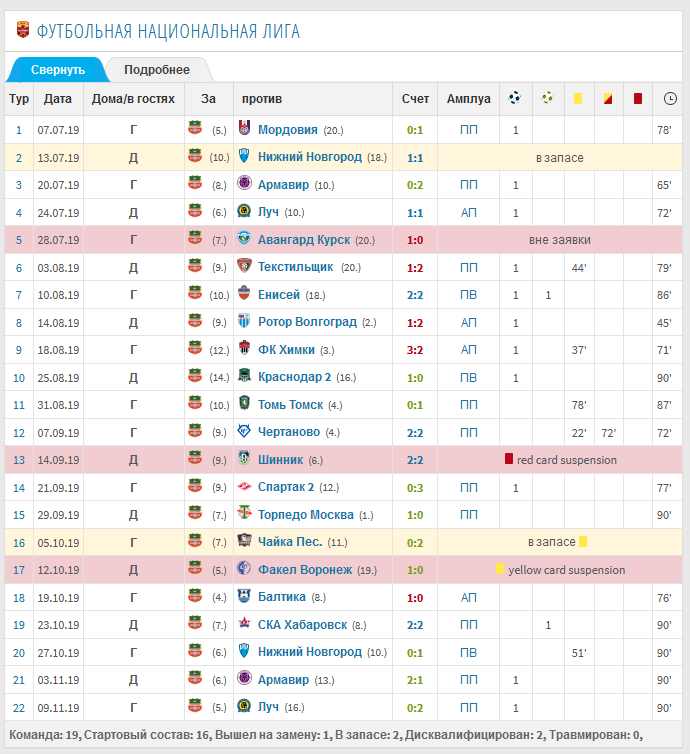
Task: Click own team crest in round 1 row
Action: 195,128
